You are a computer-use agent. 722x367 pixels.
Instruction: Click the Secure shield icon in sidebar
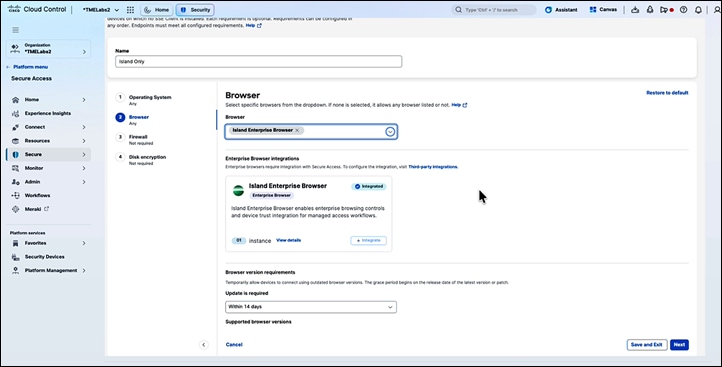point(16,154)
